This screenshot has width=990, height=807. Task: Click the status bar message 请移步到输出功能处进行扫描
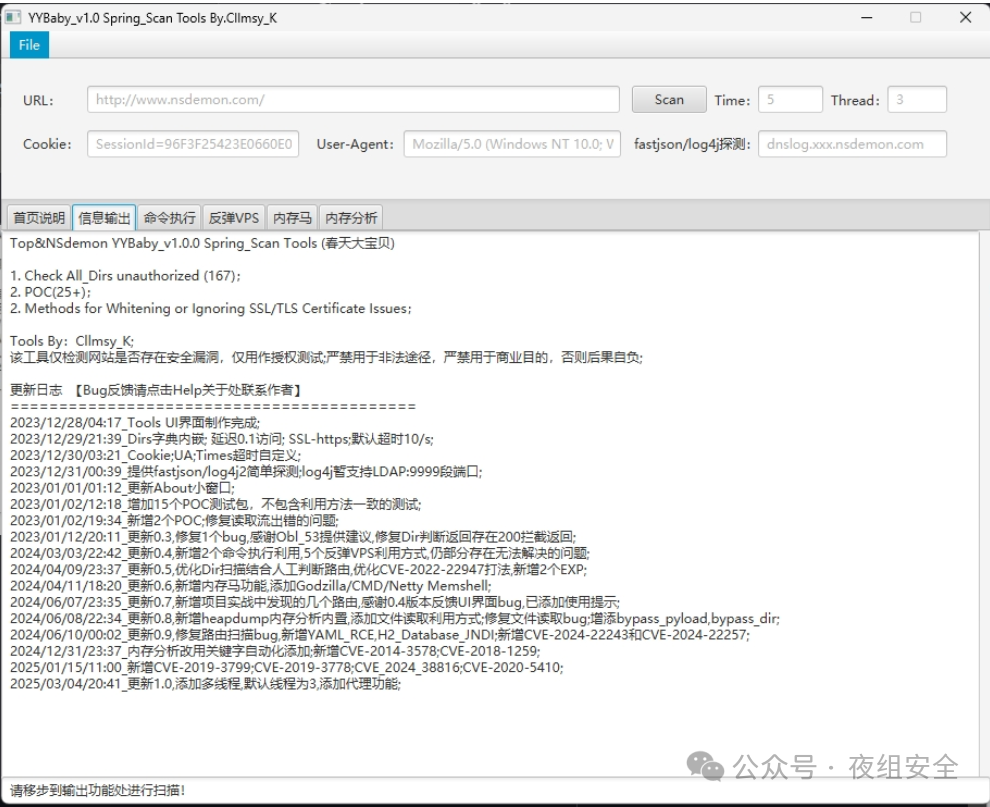[97, 791]
